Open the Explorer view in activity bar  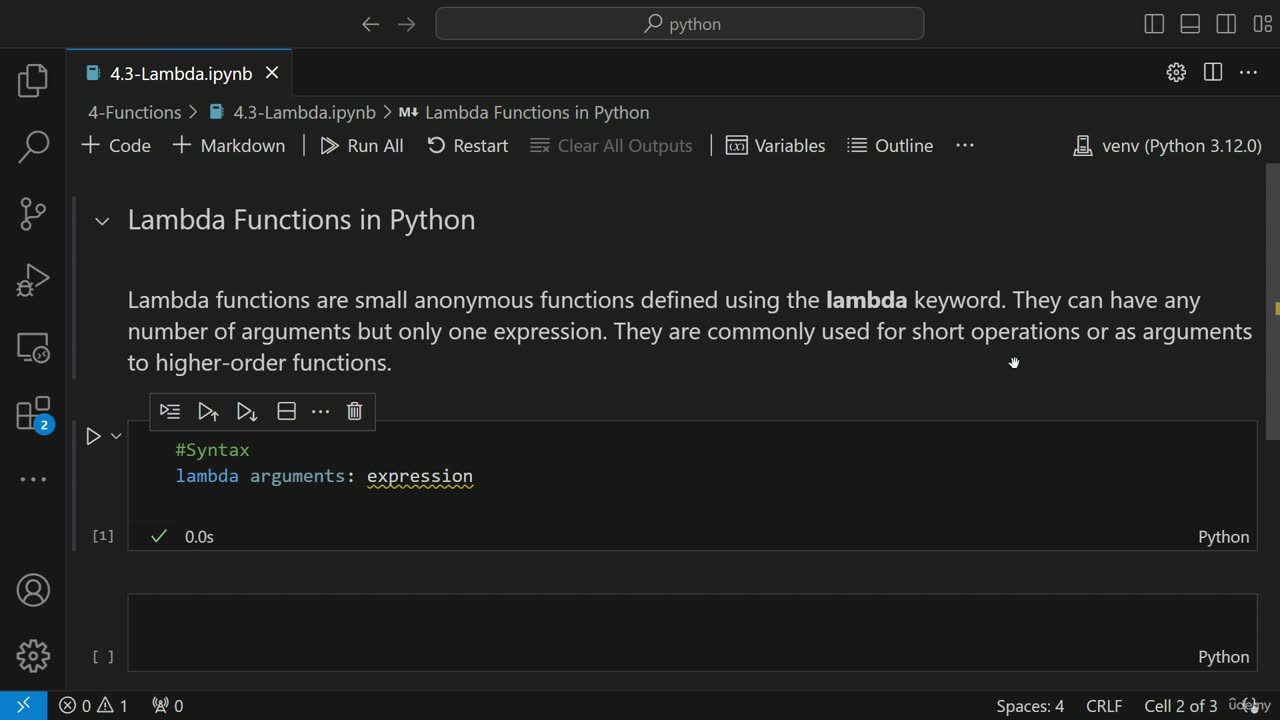33,80
